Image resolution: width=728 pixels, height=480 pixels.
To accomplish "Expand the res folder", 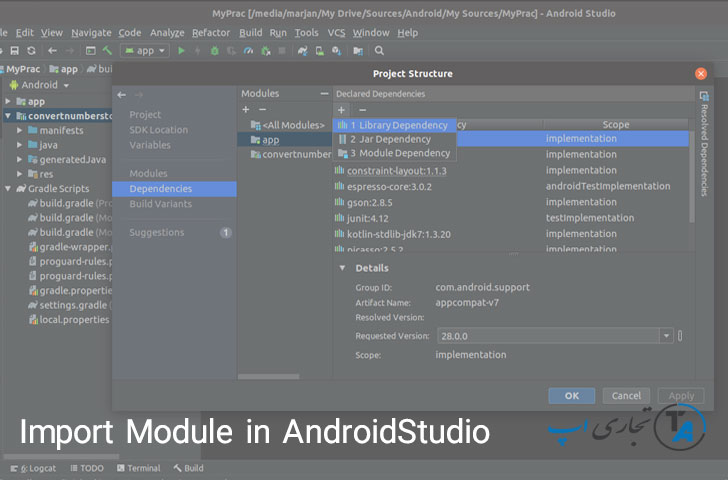I will (x=20, y=174).
